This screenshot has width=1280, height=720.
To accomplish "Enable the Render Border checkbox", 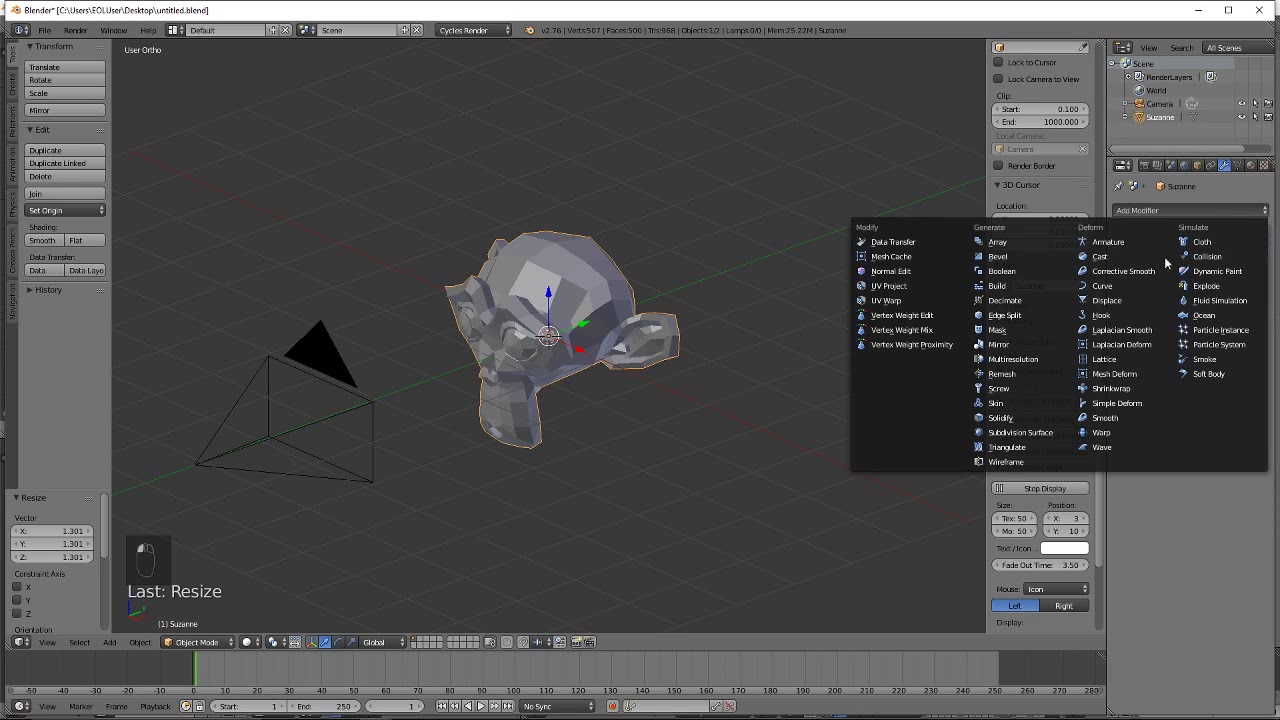I will tap(998, 166).
